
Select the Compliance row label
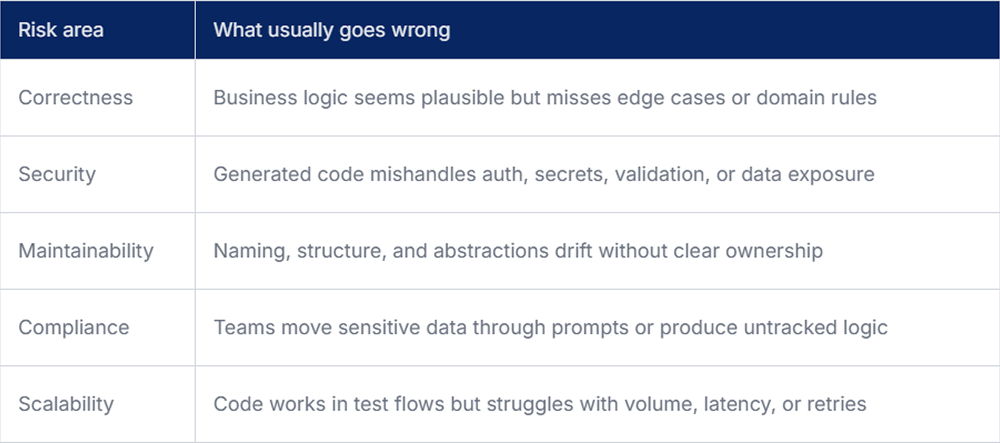click(73, 327)
